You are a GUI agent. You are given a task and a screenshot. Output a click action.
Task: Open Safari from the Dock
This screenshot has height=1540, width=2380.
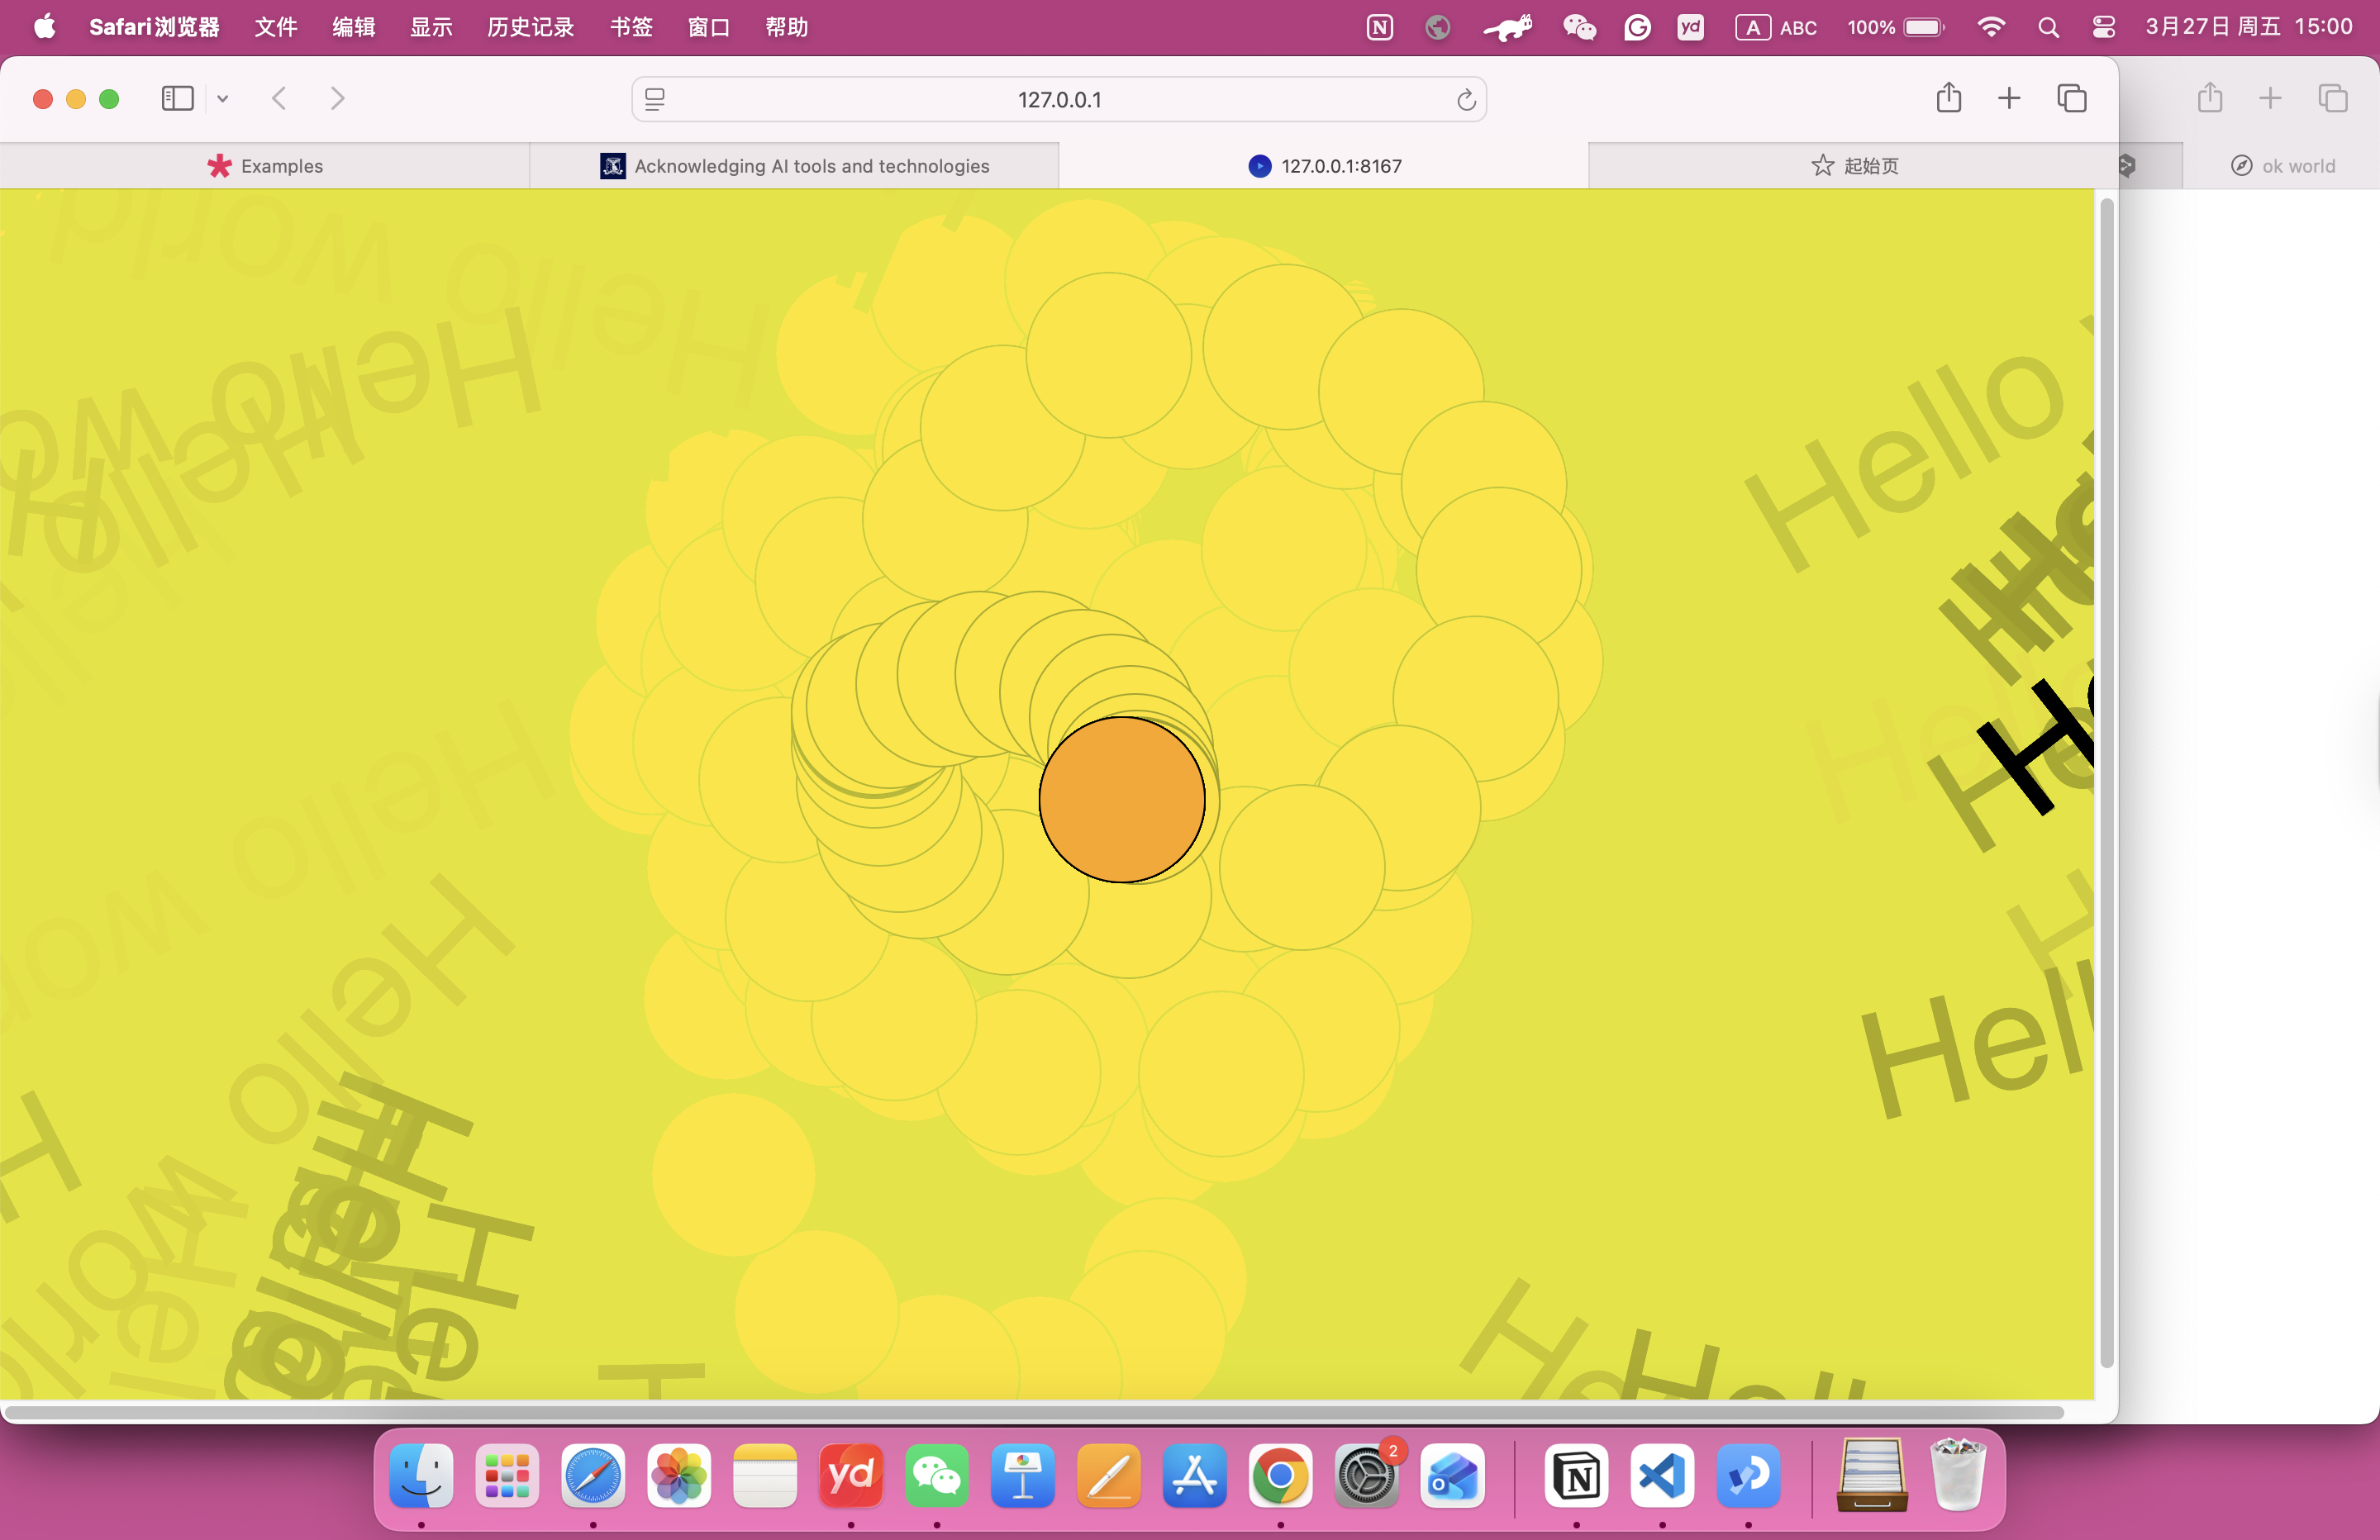(x=593, y=1475)
